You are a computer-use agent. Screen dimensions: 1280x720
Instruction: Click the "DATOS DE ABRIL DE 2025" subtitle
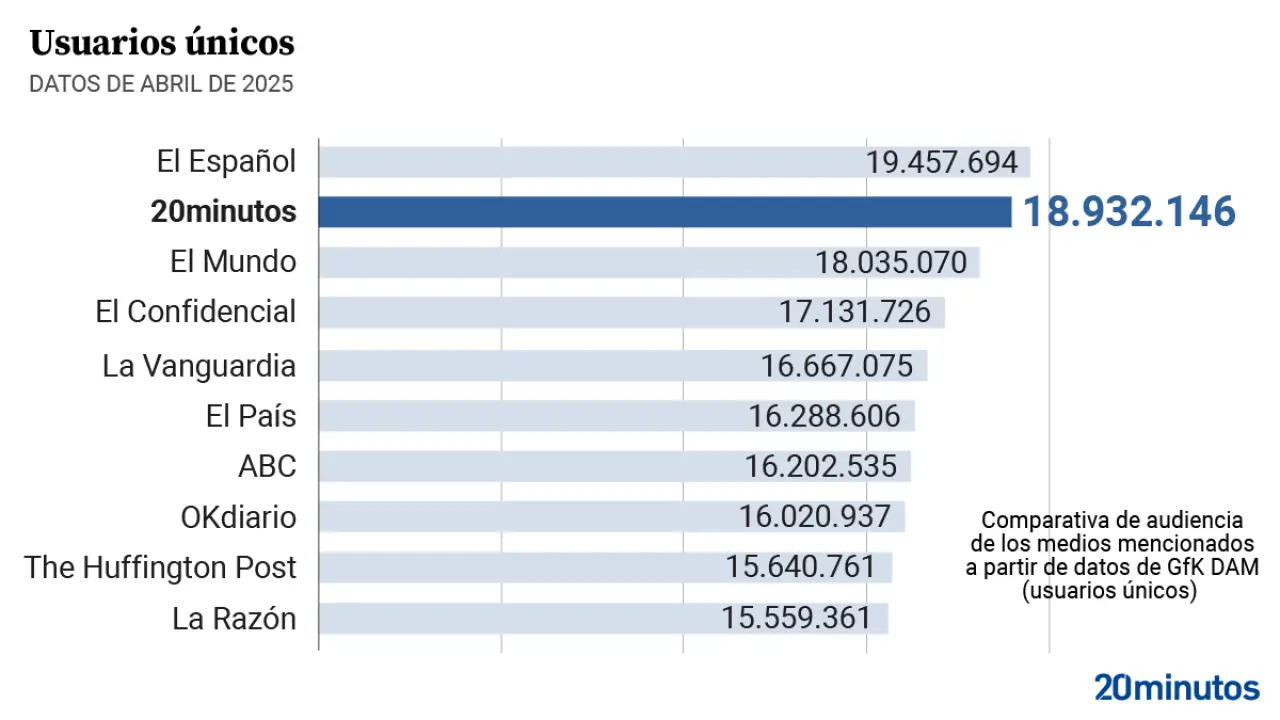[x=161, y=84]
